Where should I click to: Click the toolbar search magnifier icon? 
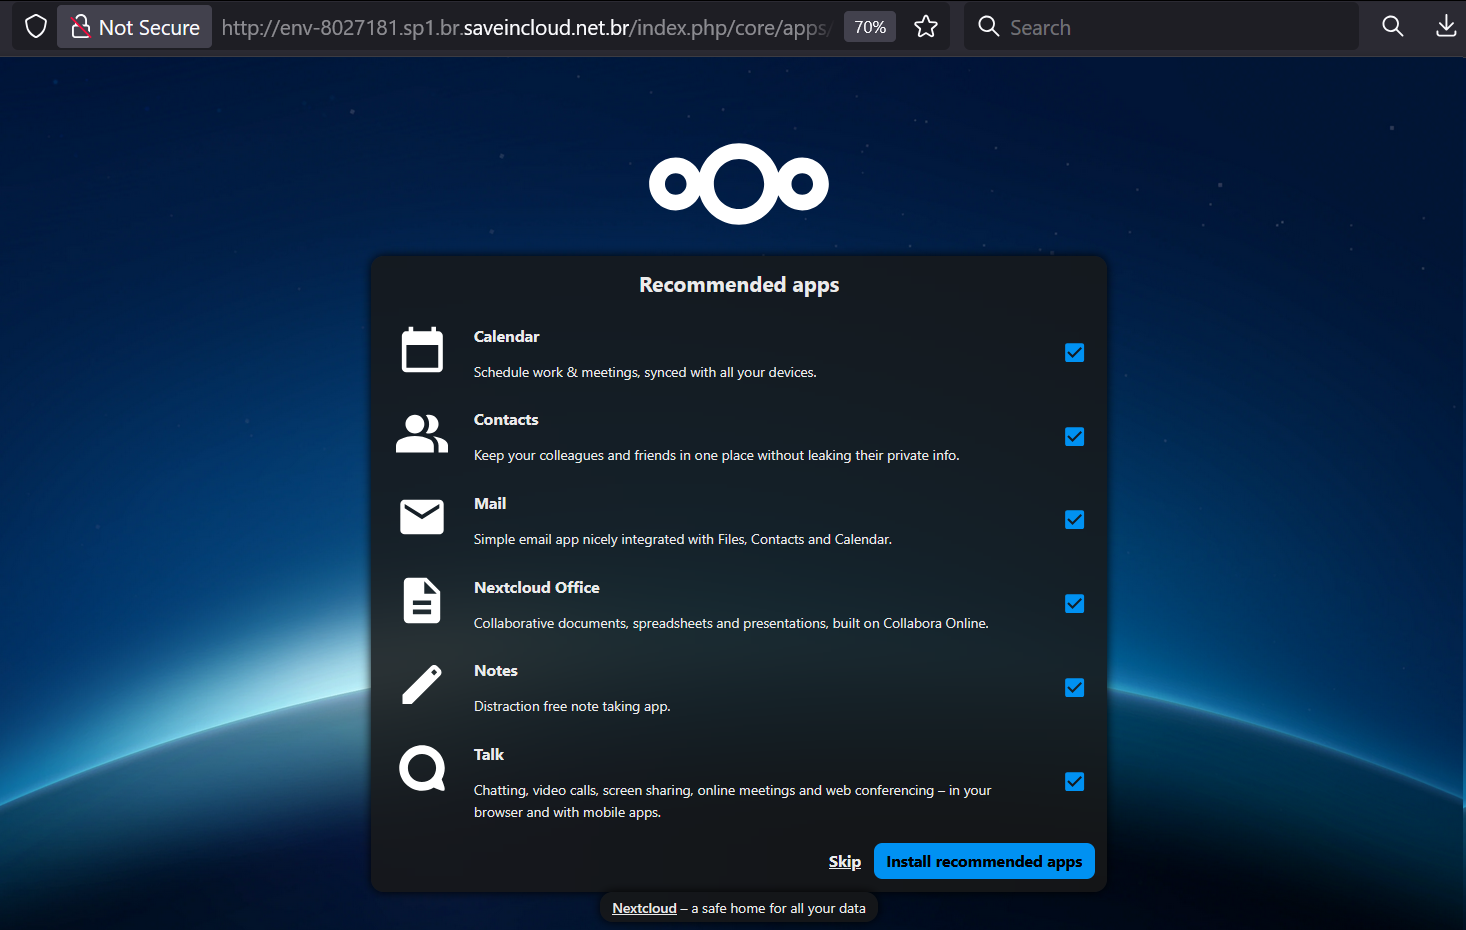[1393, 27]
